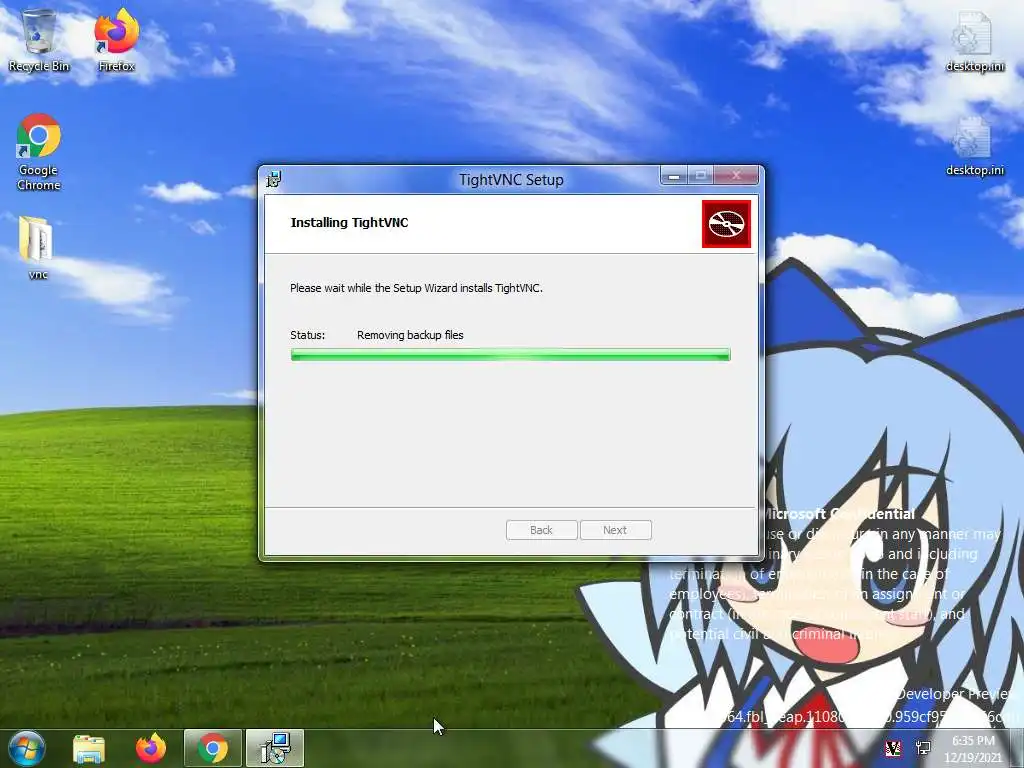1024x768 pixels.
Task: Click the 'Installing TightVNC' heading
Action: (349, 223)
